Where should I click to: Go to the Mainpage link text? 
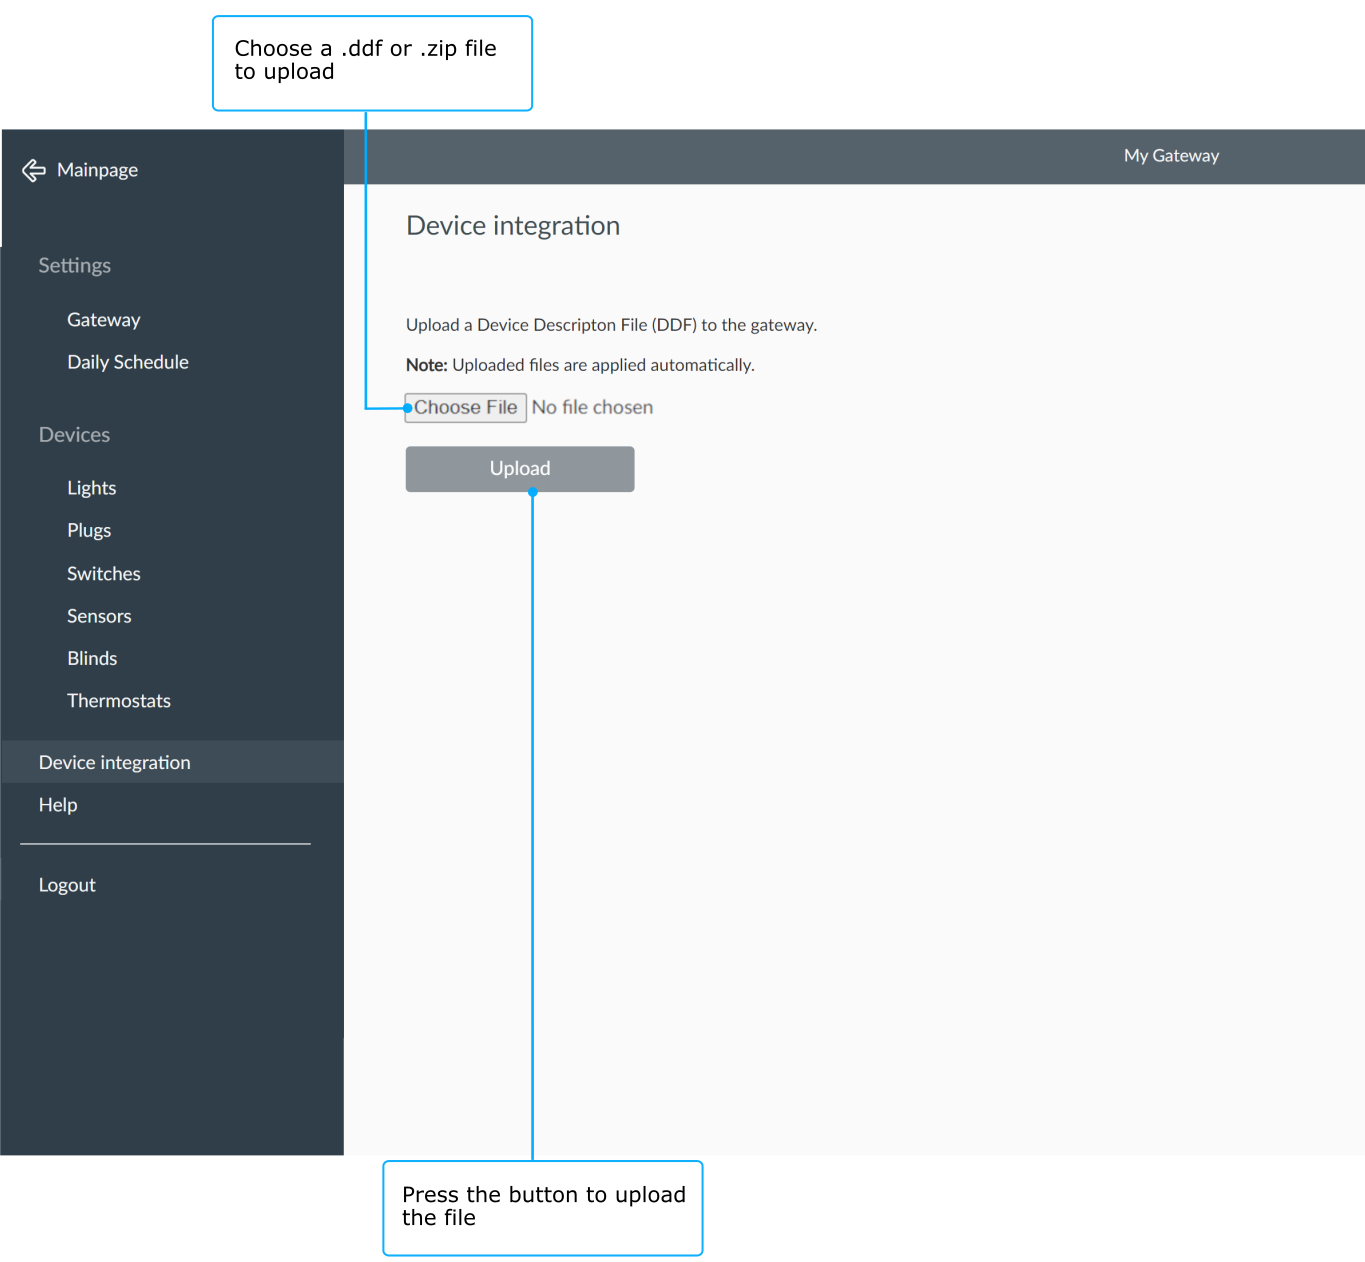[97, 170]
